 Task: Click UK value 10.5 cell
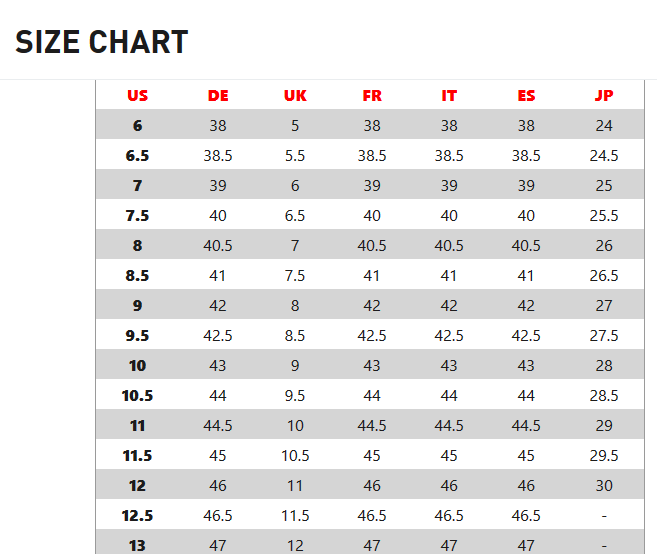coord(295,456)
